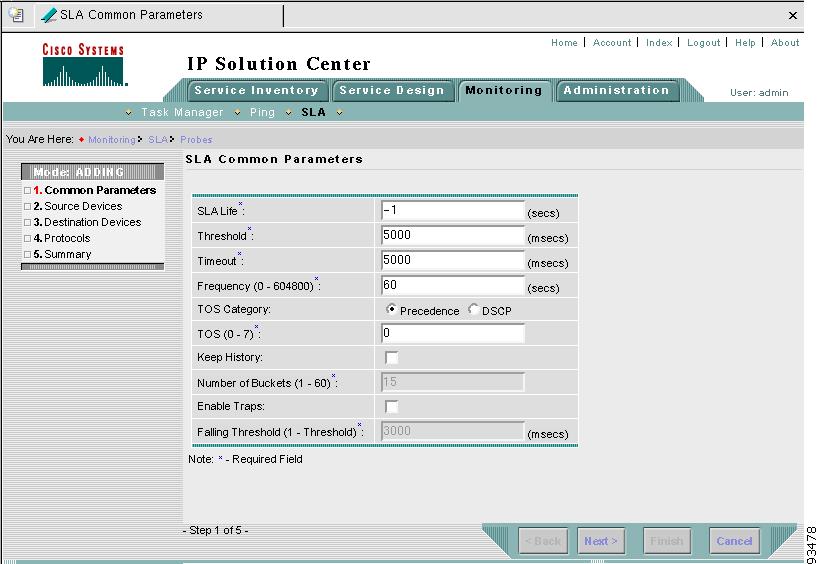Select step 5 Summary
819x564 pixels.
62,255
